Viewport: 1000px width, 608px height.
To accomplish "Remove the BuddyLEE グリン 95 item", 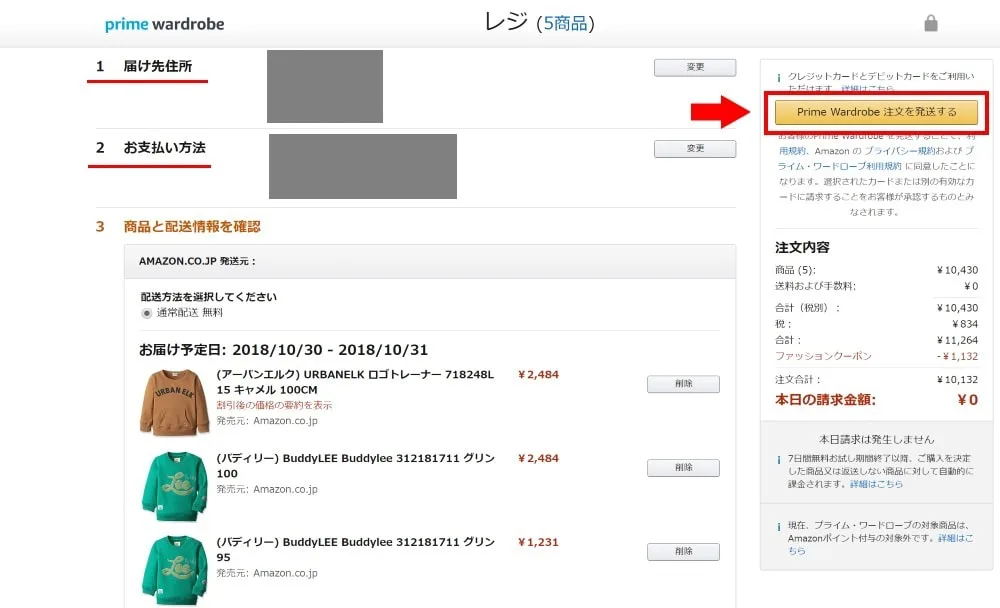I will pyautogui.click(x=683, y=552).
